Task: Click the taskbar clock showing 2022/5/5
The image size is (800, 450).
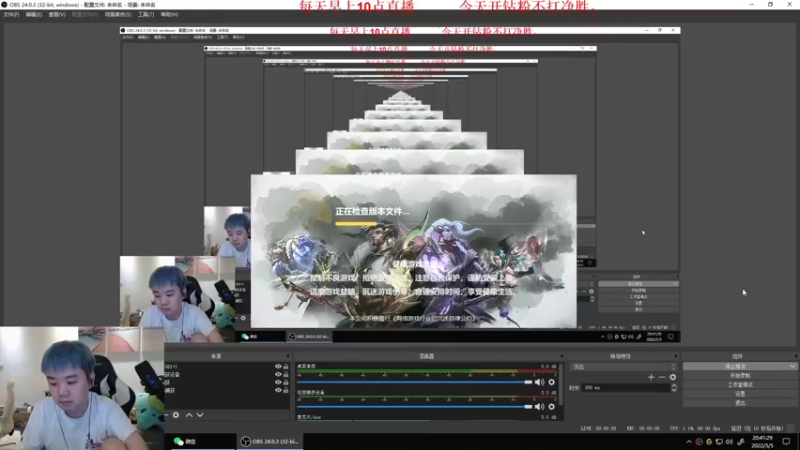Action: click(762, 442)
